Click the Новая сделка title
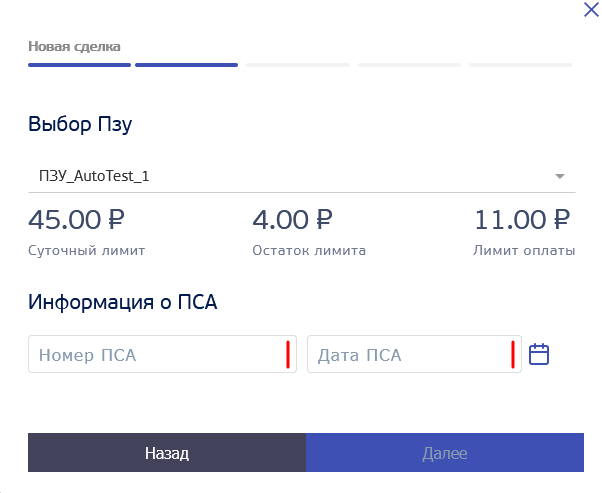 click(74, 46)
